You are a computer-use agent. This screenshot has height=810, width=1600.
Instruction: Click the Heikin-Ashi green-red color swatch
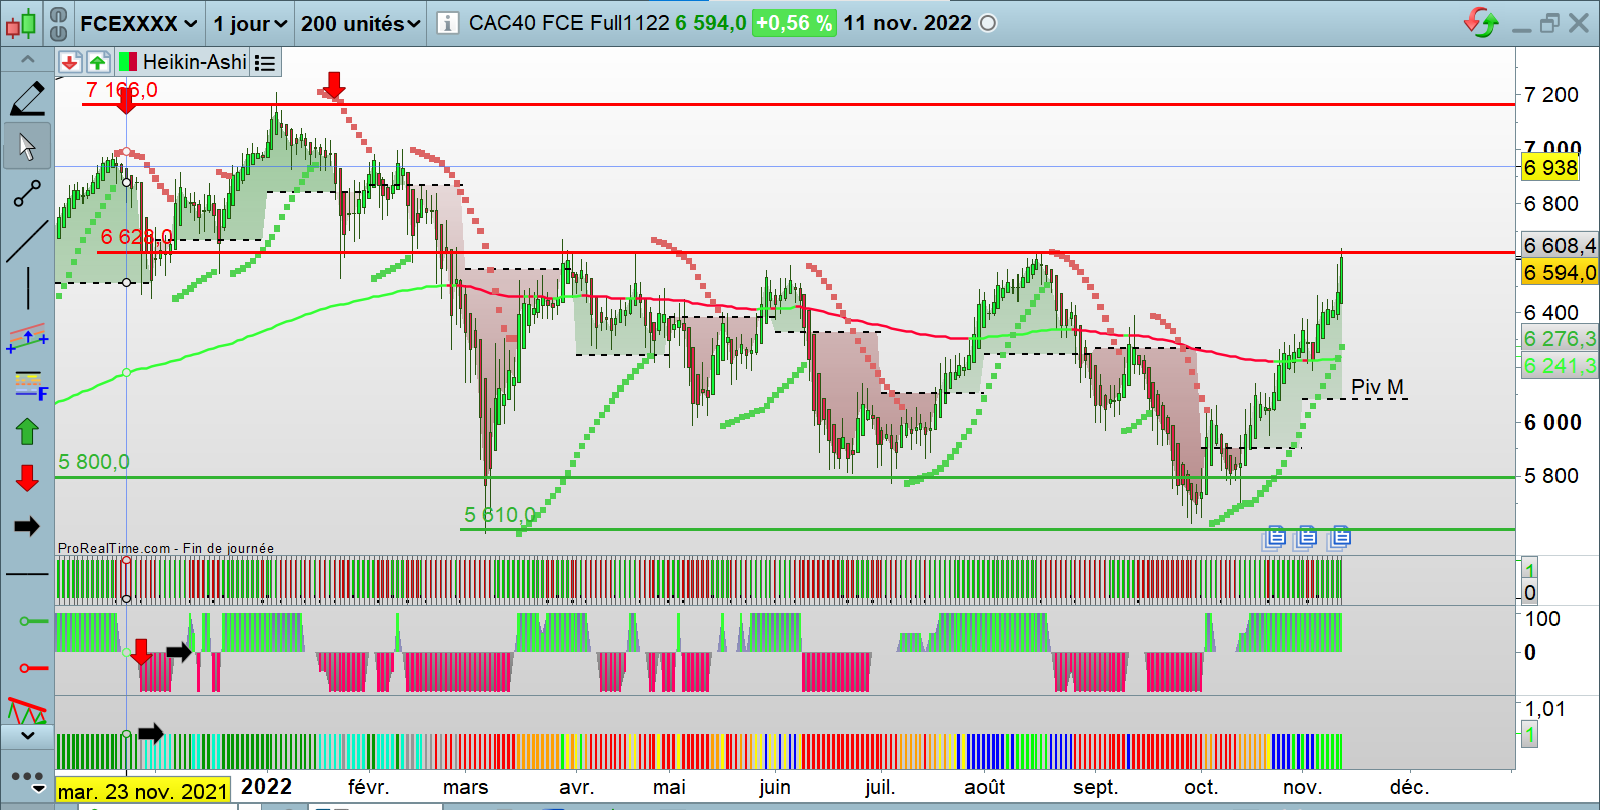coord(128,62)
